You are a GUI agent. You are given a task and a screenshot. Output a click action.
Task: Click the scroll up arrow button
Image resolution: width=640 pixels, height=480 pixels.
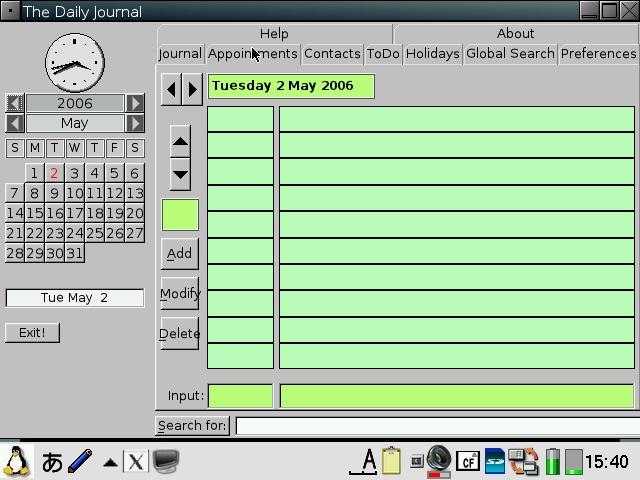tap(180, 141)
